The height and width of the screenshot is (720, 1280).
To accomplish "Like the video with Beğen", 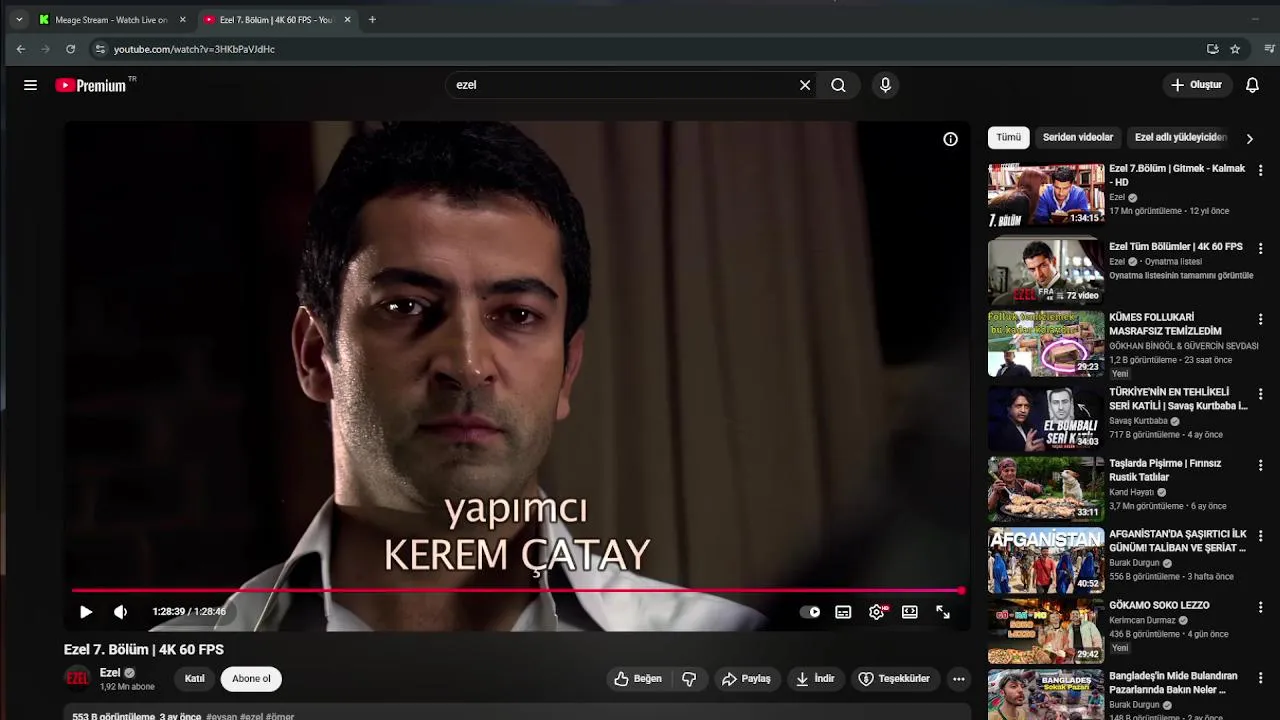I will pos(638,679).
